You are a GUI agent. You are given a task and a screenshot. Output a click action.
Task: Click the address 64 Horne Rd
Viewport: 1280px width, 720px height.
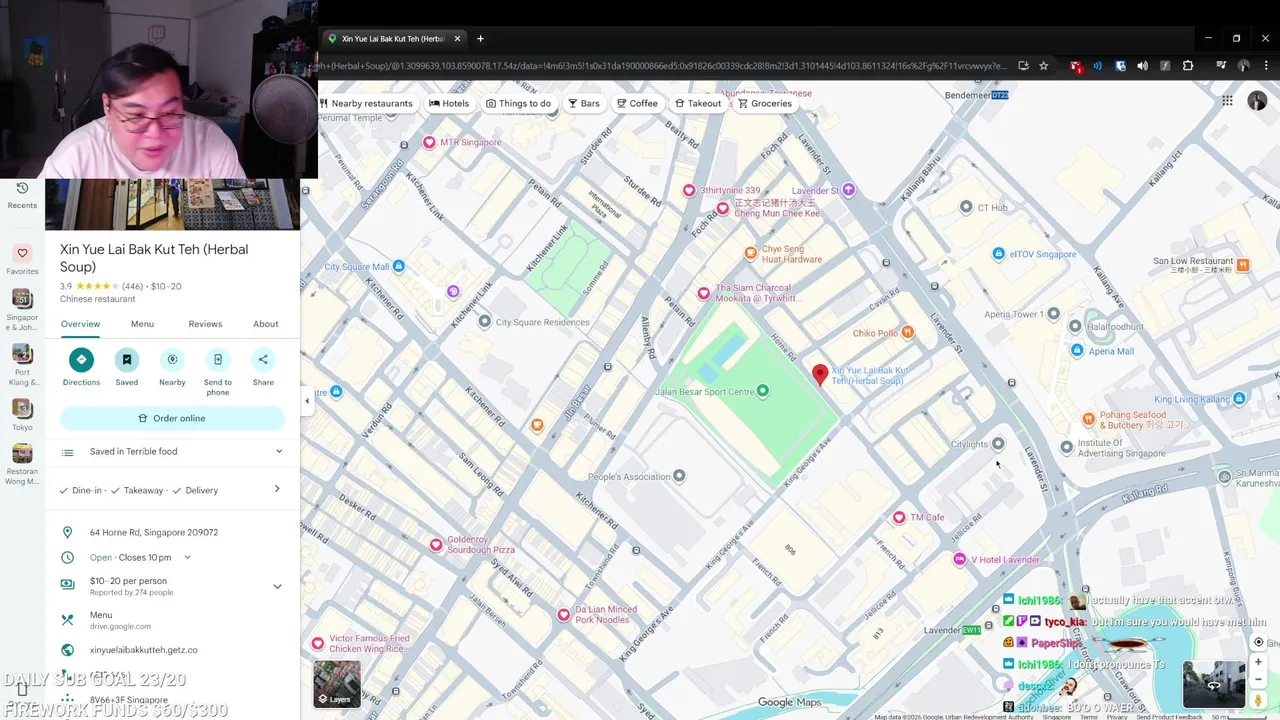(154, 532)
